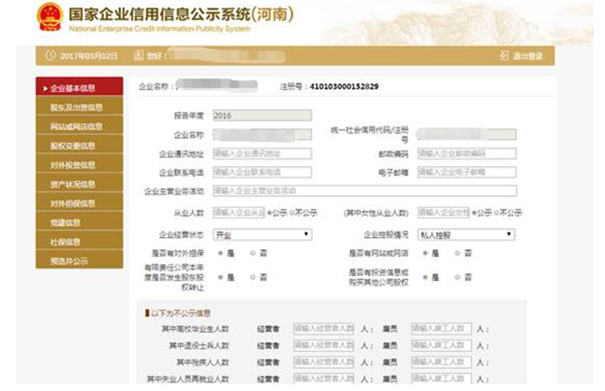Select 不公示 for 其中女性从业人数
Screen dimensions: 605x391
496,213
